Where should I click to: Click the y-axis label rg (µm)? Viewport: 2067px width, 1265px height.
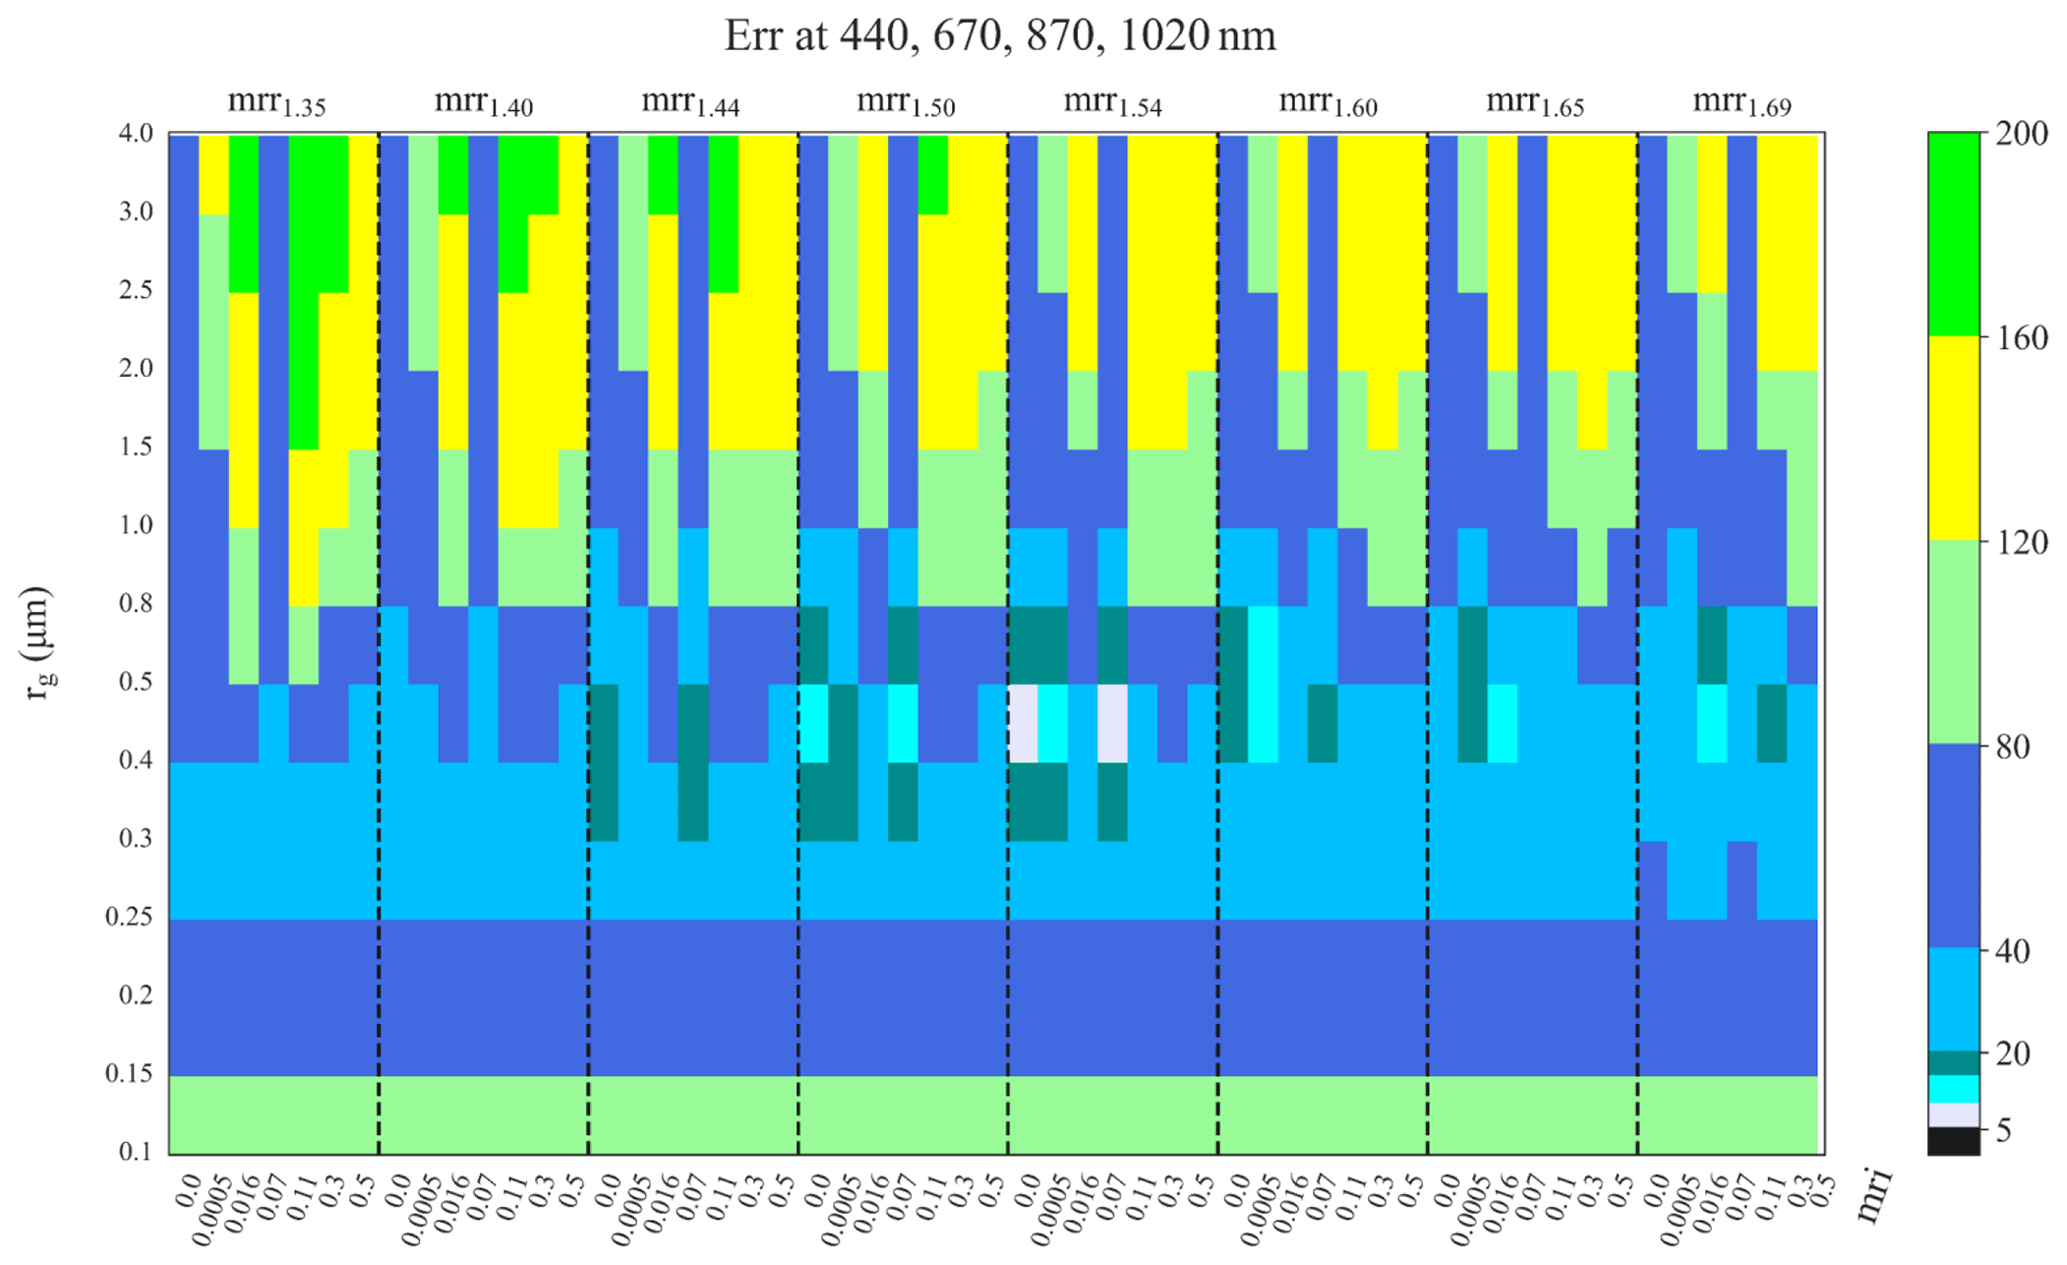(40, 642)
